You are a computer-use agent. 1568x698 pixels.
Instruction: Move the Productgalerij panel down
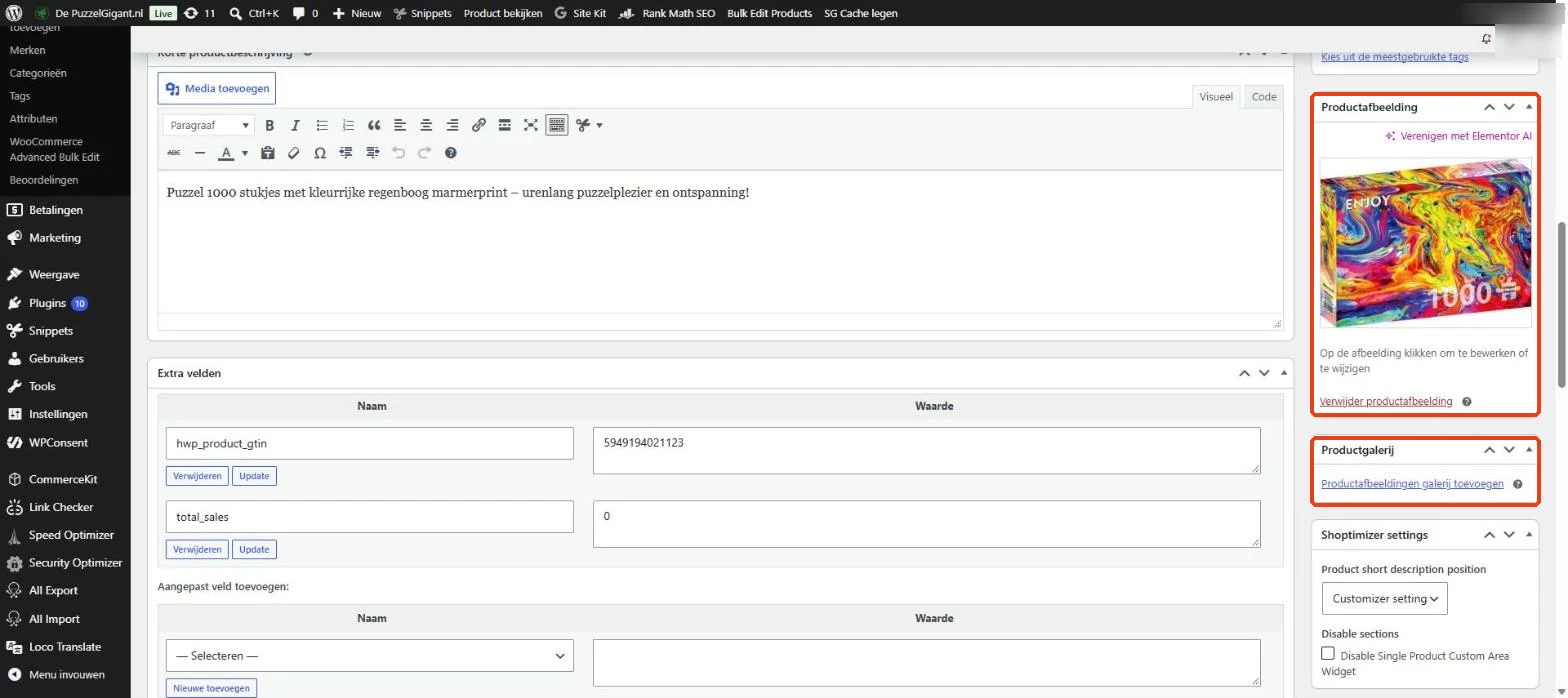point(1509,451)
